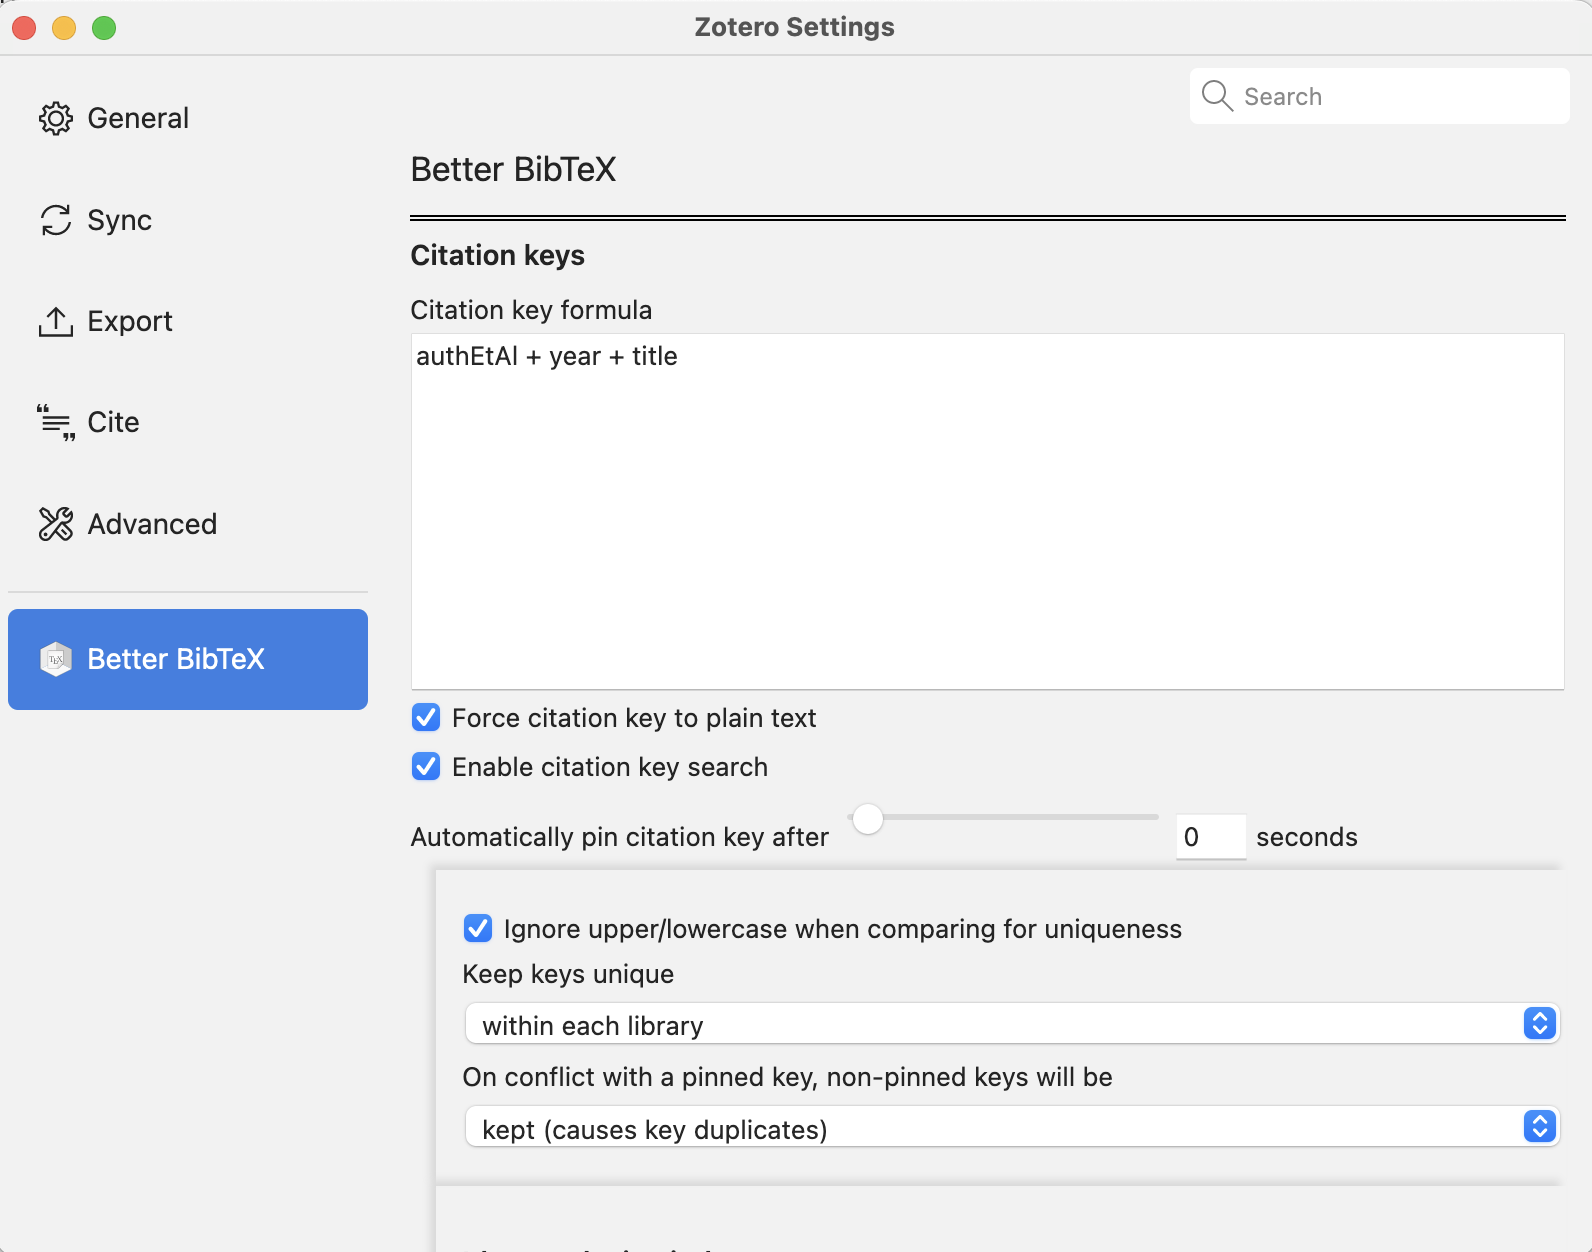Uncheck Force citation key to plain text

[426, 718]
